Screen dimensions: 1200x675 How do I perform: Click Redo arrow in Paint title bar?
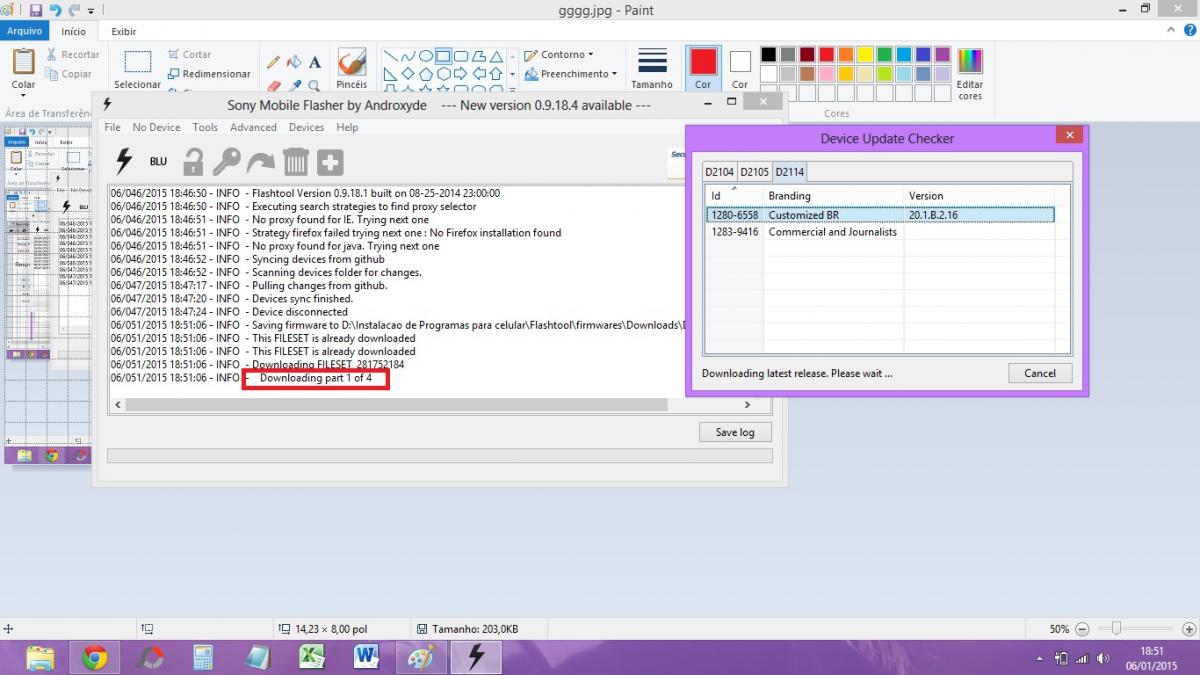[75, 11]
